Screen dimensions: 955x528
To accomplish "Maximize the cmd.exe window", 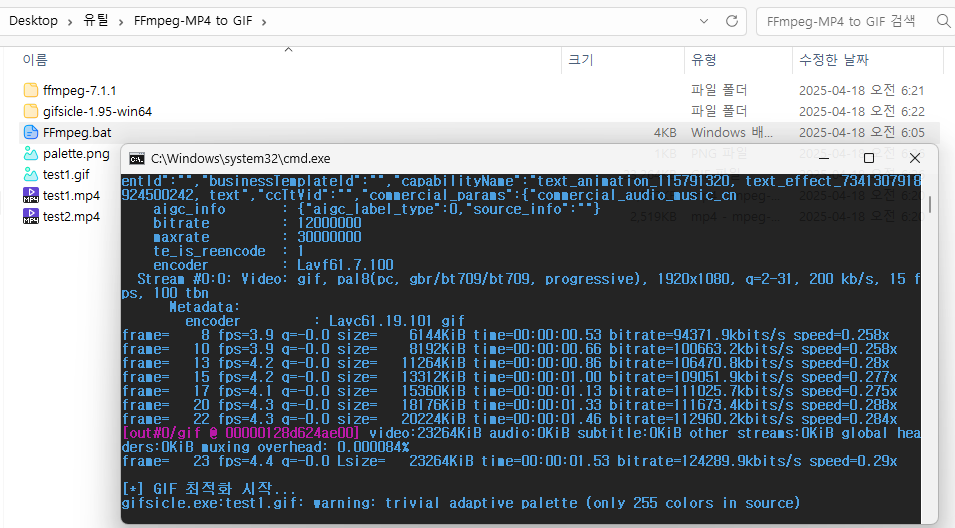I will pos(869,158).
